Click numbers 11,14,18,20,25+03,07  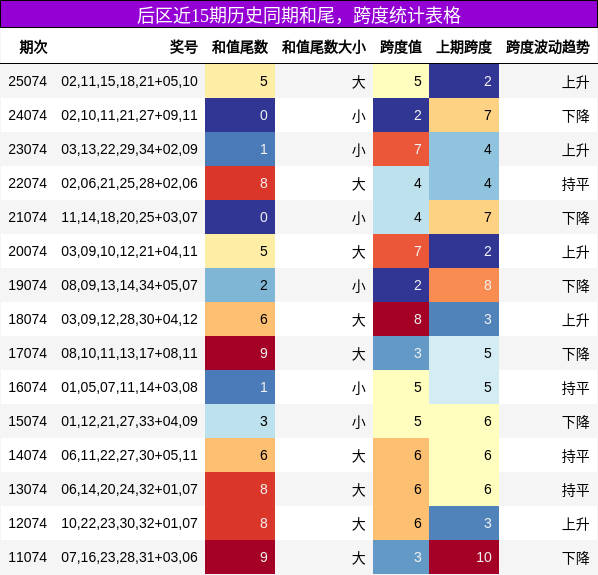point(129,217)
